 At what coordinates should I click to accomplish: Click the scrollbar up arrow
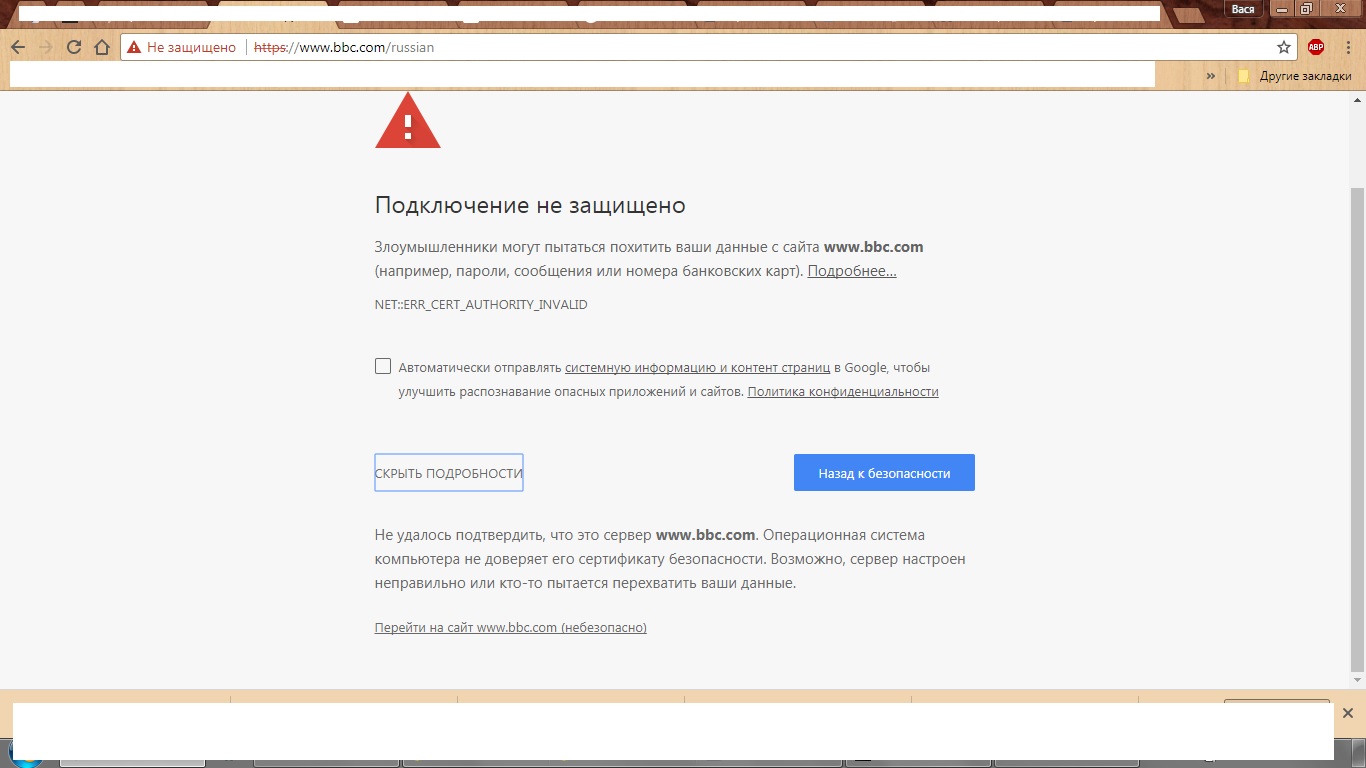1357,98
